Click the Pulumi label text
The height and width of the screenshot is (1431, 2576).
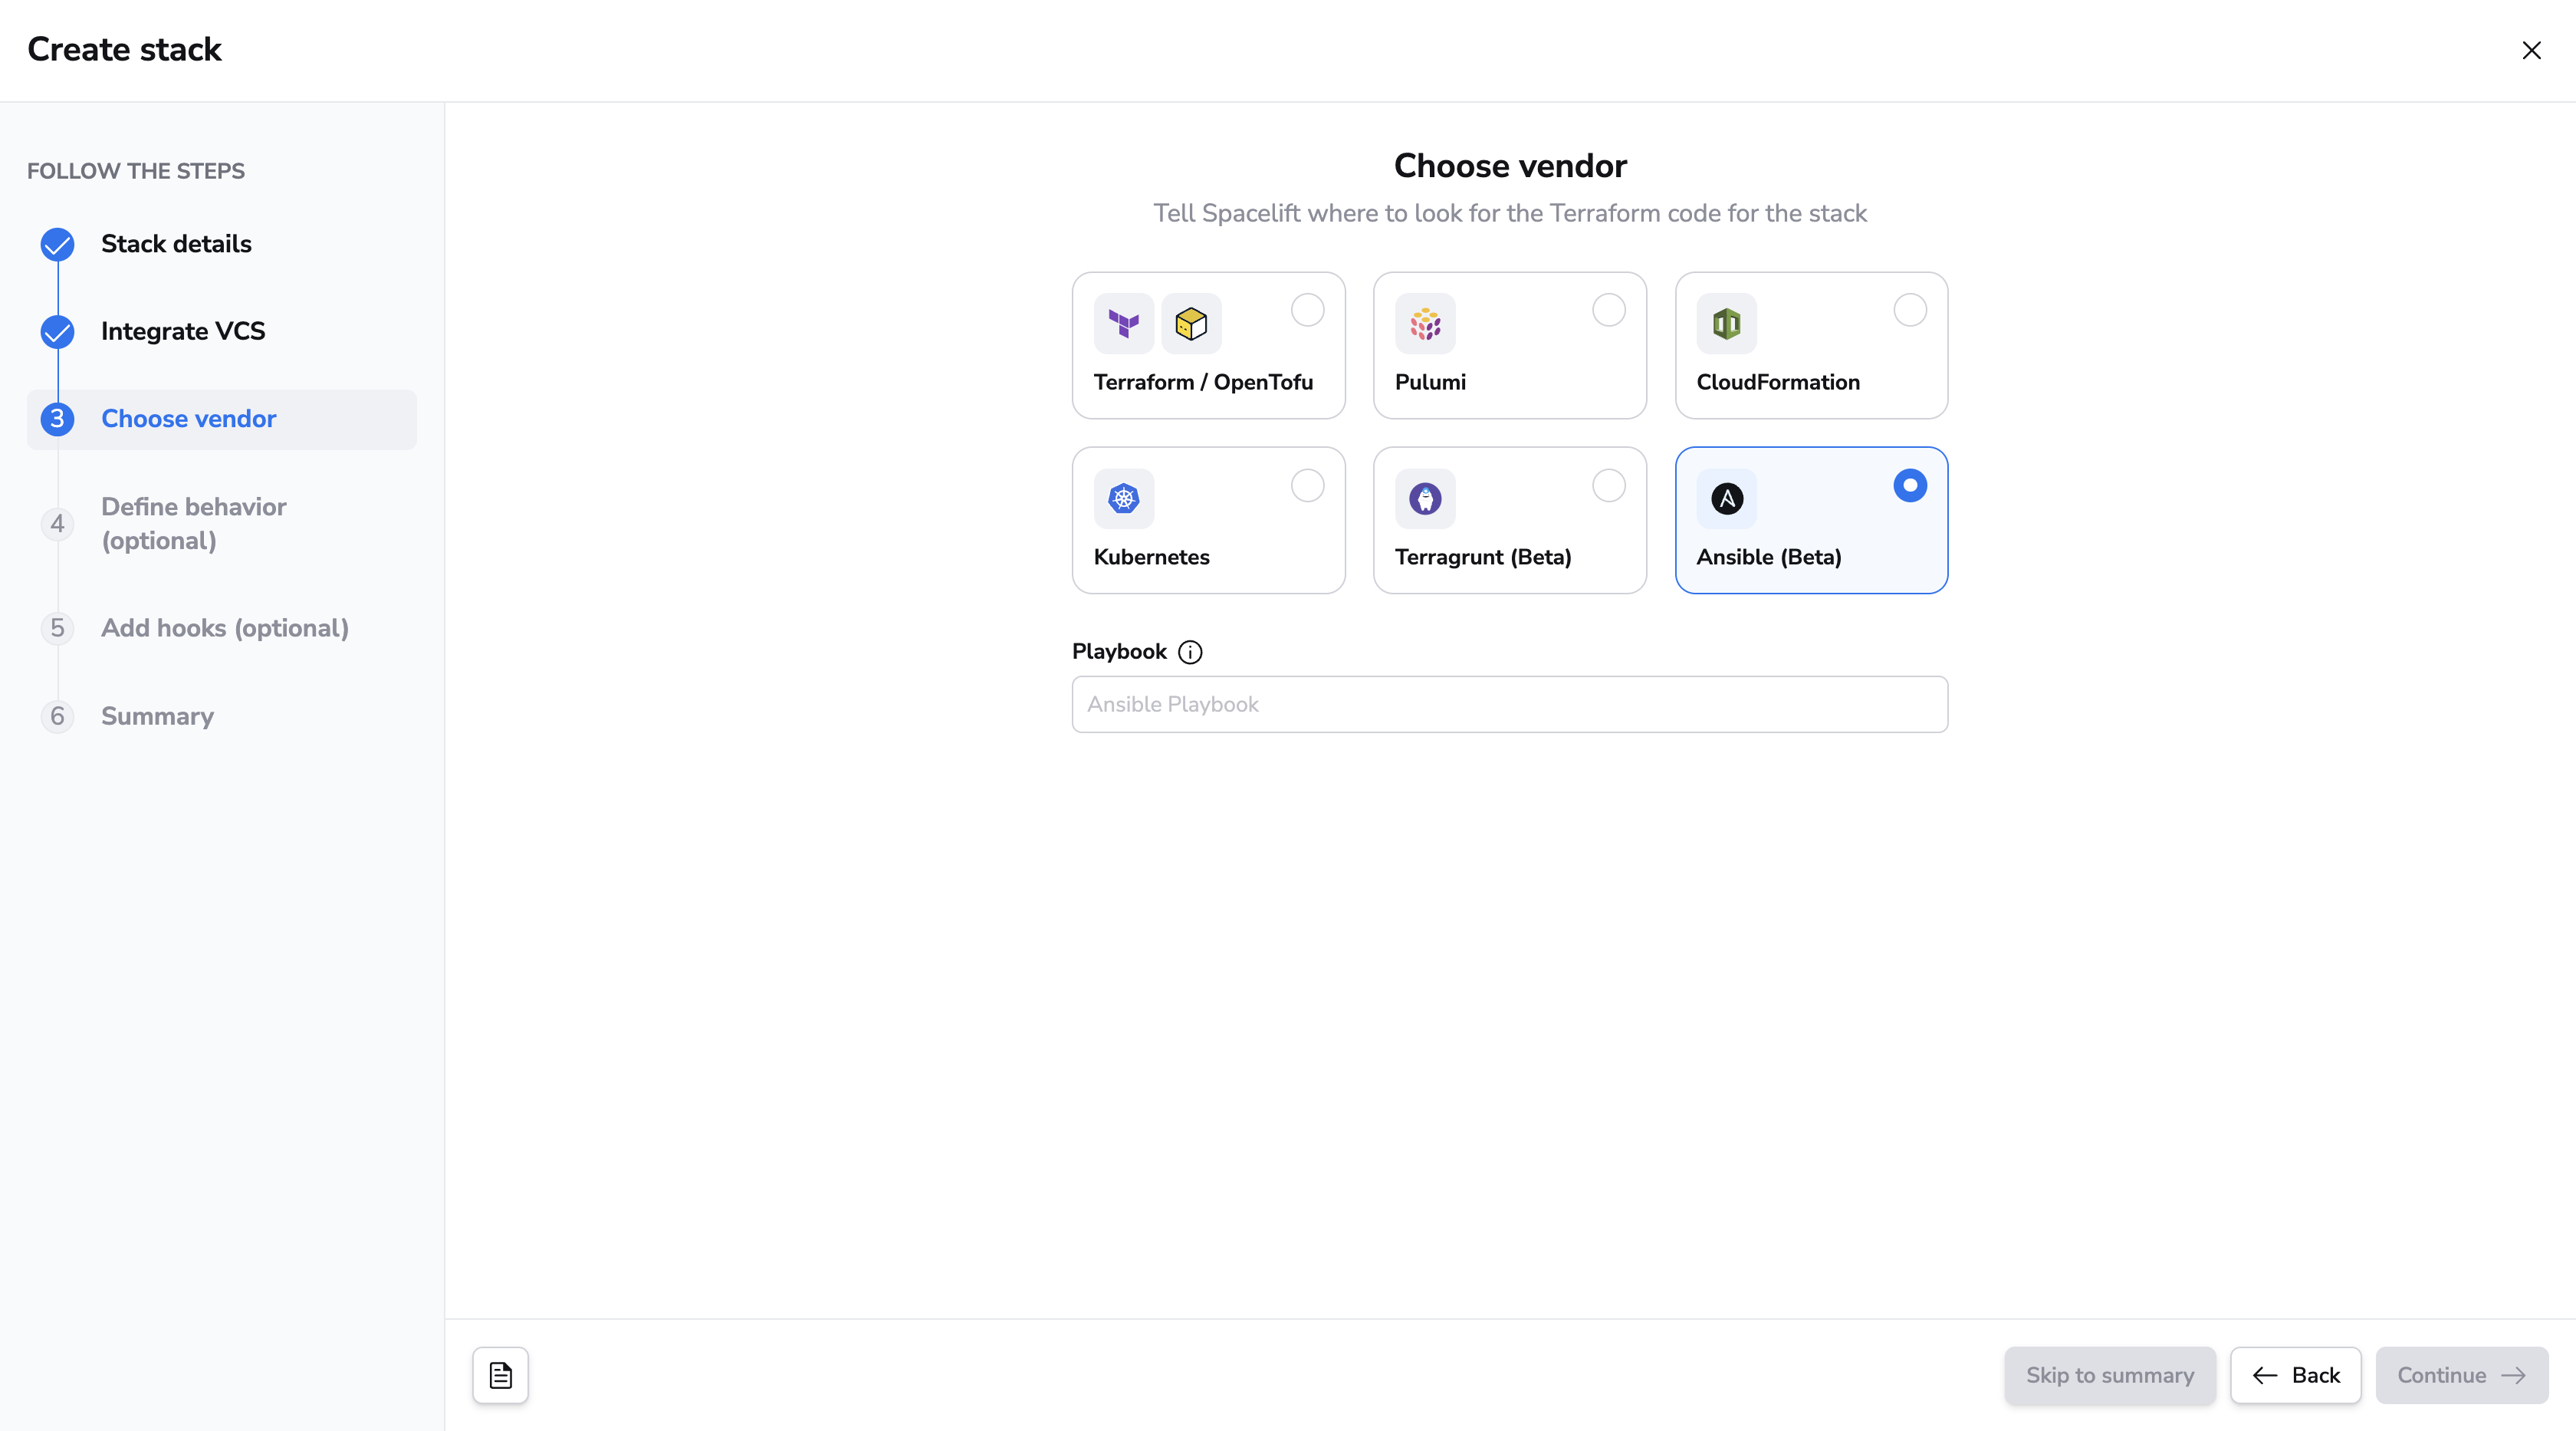click(x=1430, y=382)
